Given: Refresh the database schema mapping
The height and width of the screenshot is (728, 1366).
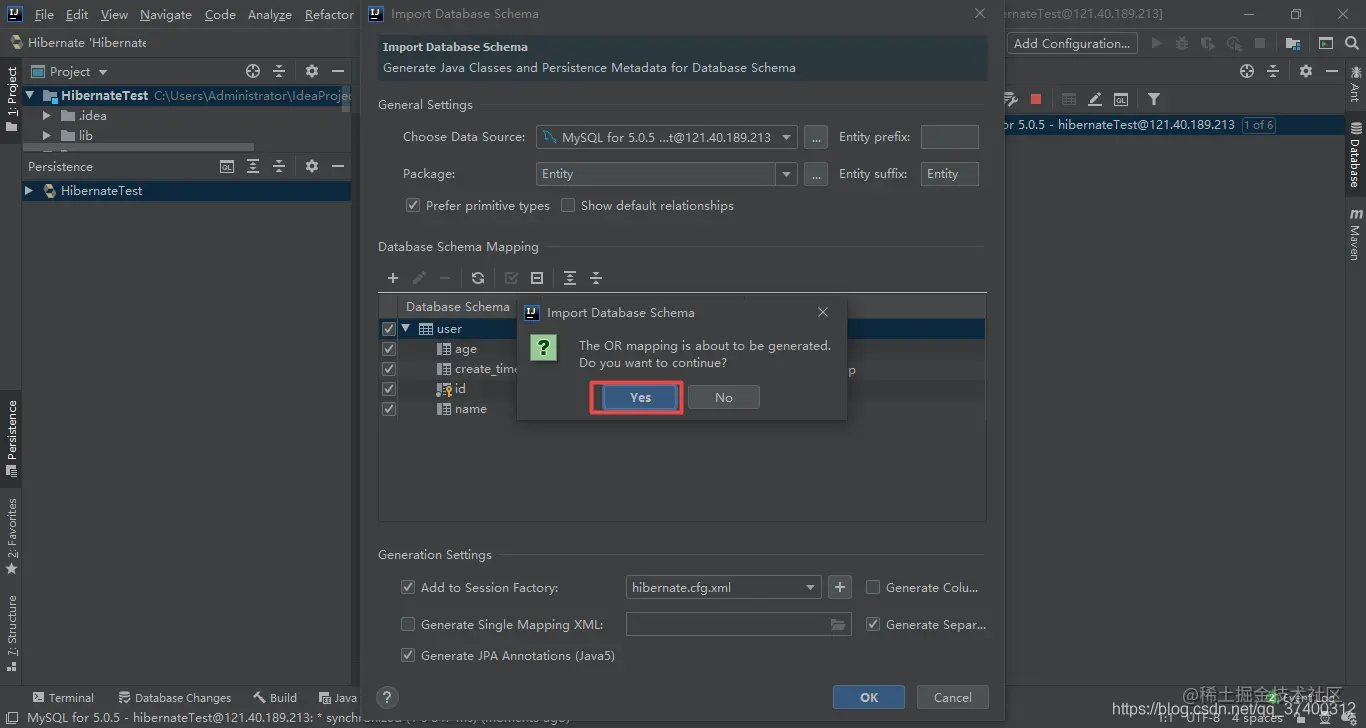Looking at the screenshot, I should 478,278.
